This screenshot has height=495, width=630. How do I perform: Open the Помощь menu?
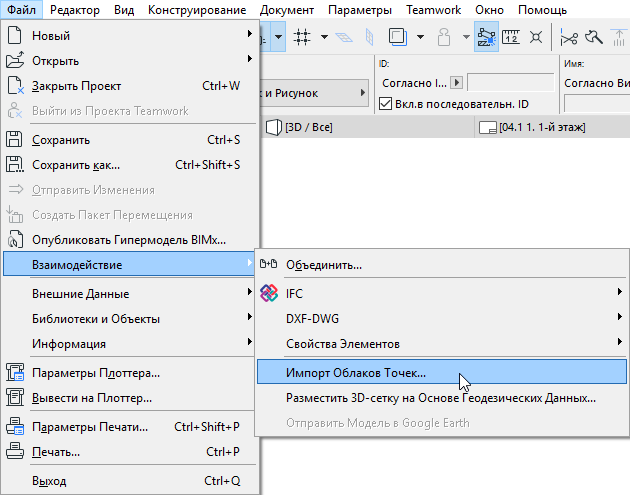point(542,9)
